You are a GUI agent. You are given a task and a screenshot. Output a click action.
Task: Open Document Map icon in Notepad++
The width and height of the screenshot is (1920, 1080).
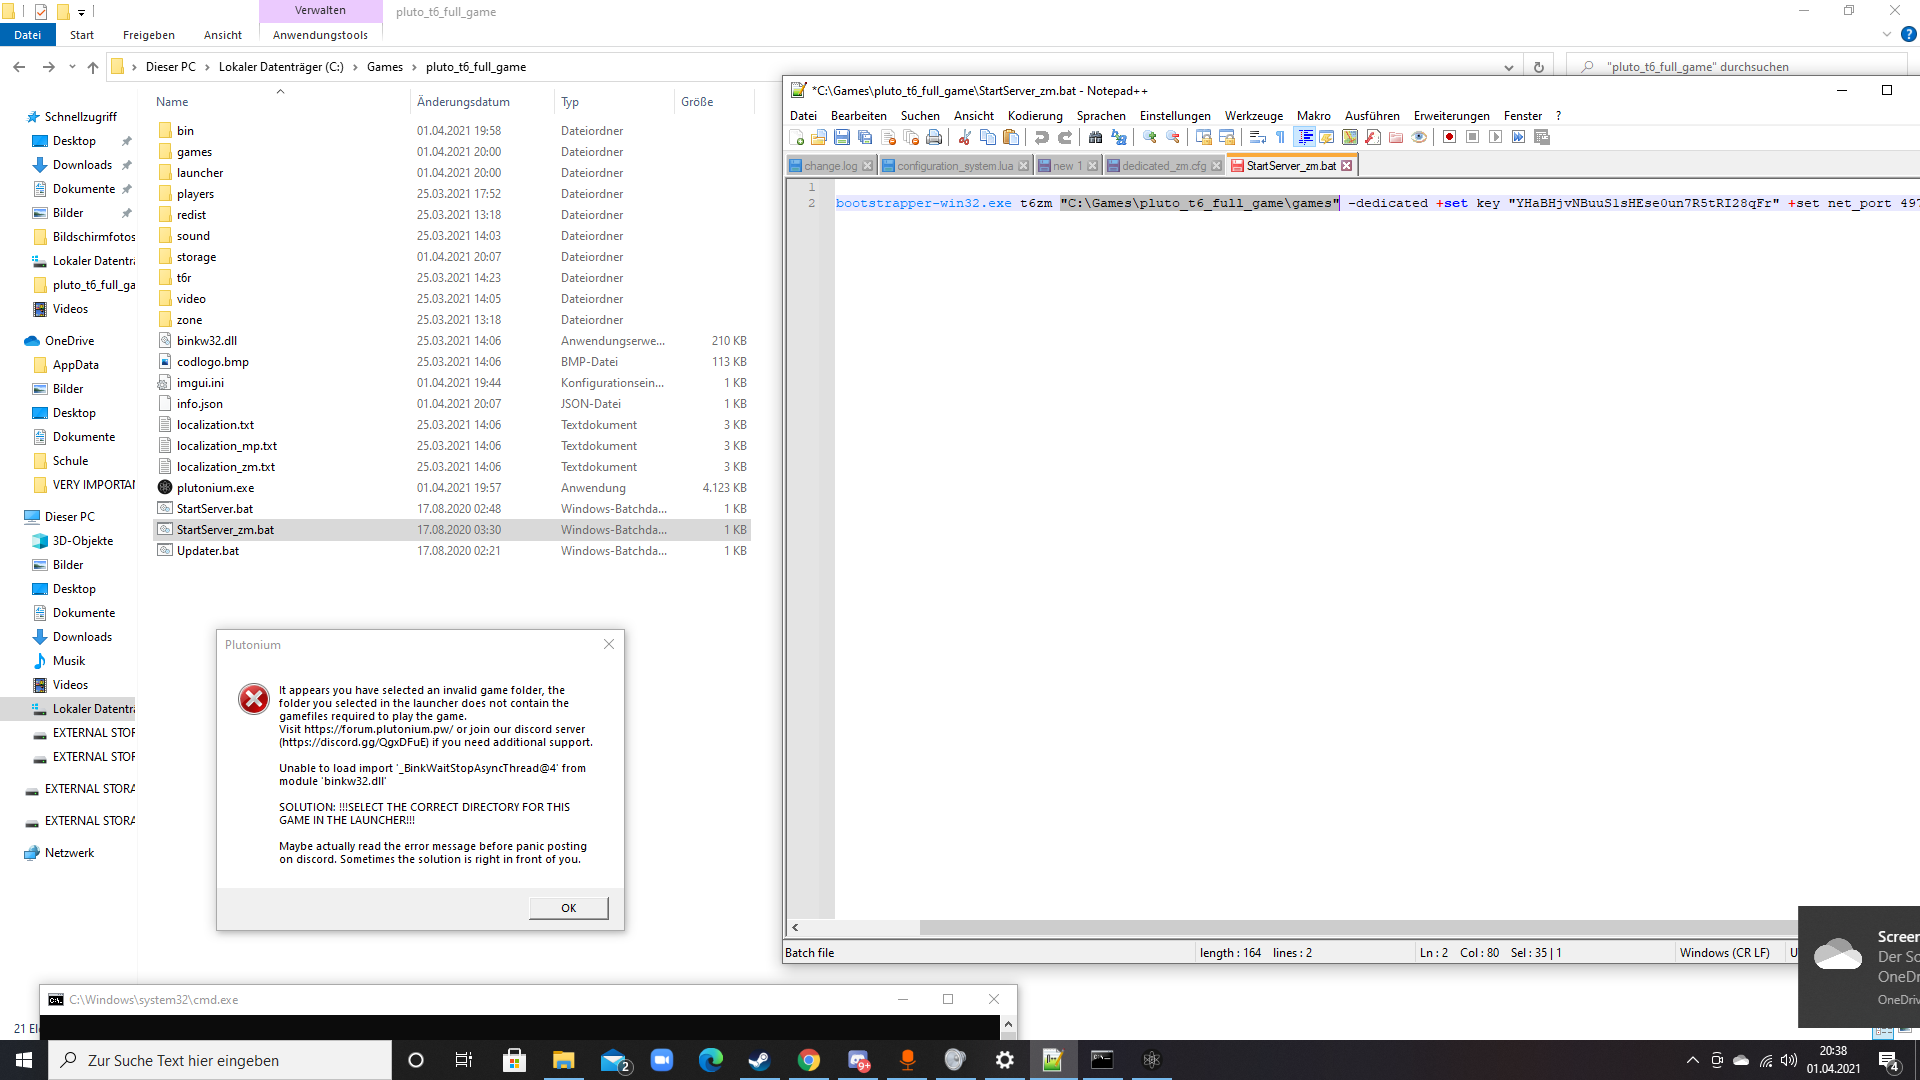[1350, 137]
